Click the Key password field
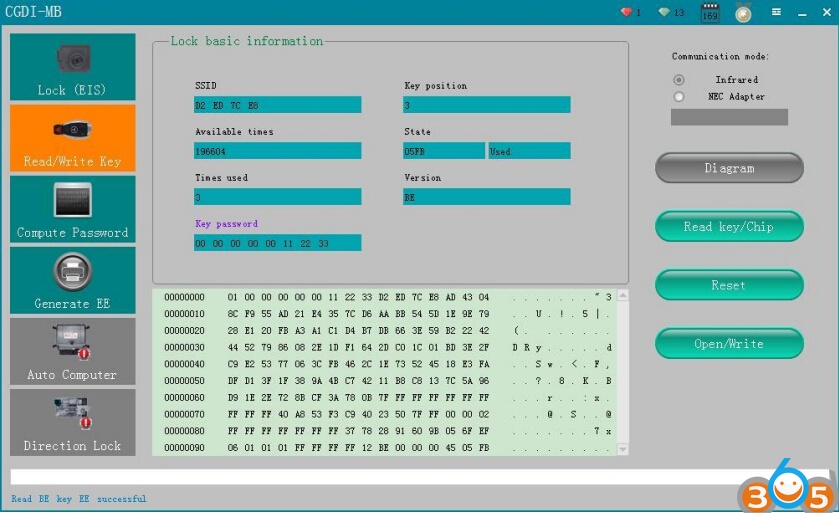 pyautogui.click(x=277, y=243)
